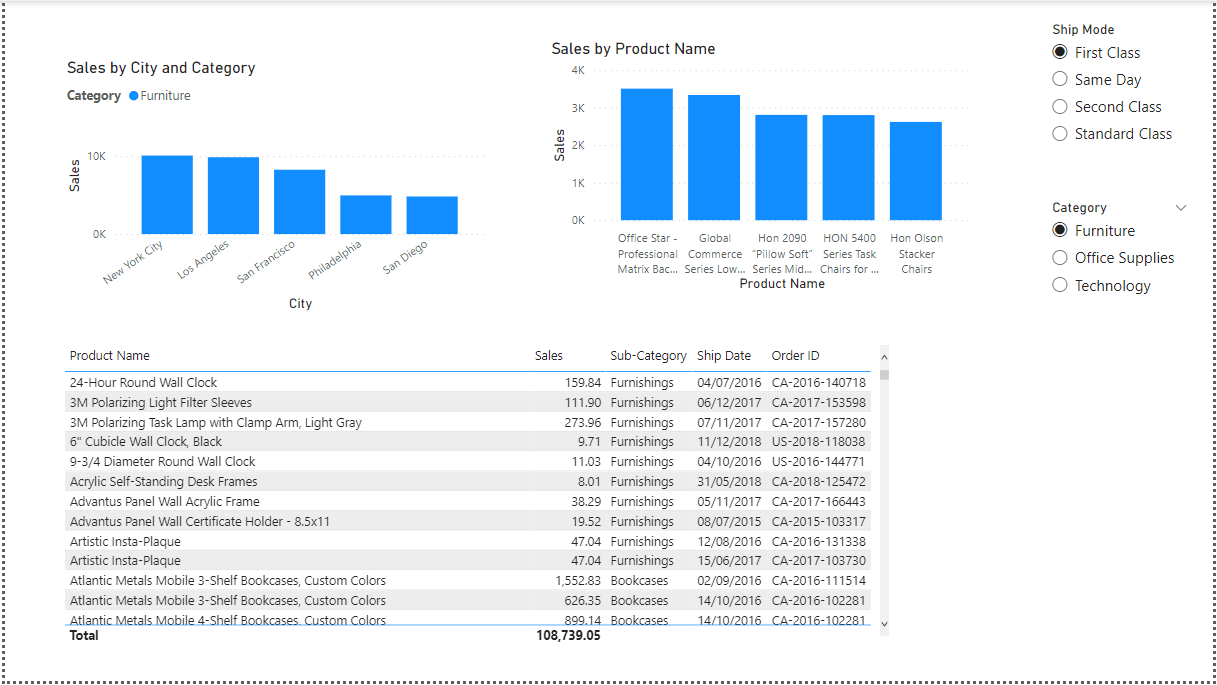Select the 24-Hour Round Wall Clock row
Screen dimensions: 1217x685
467,382
